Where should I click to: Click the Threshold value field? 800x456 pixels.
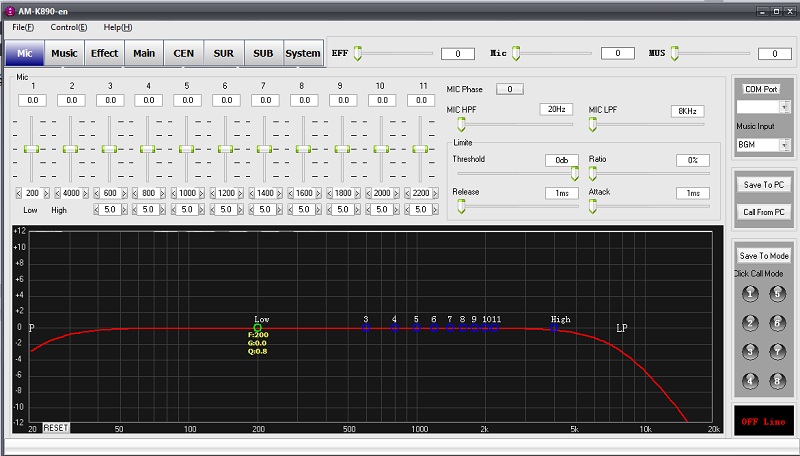[562, 160]
